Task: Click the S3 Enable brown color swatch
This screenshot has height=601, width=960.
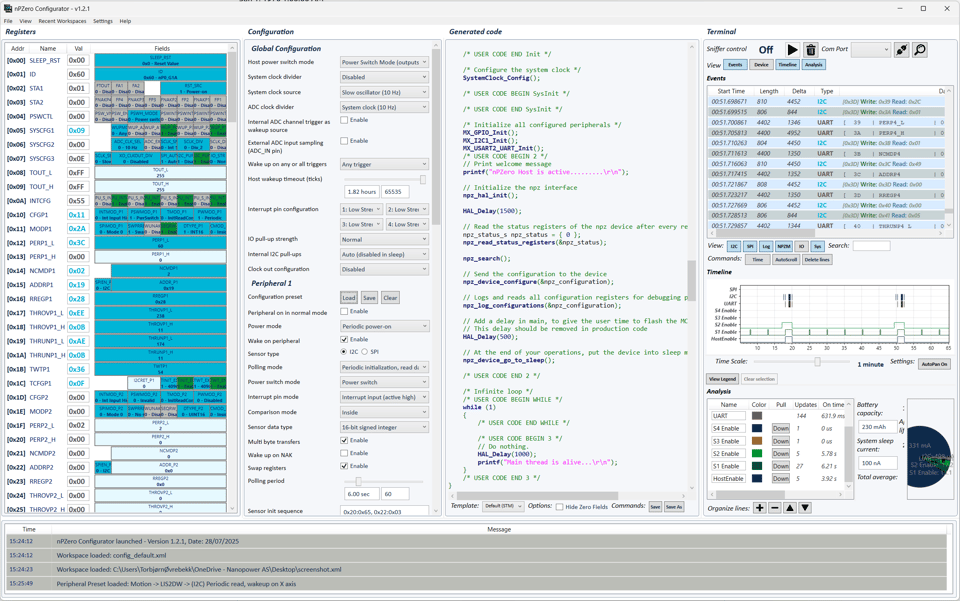Action: (757, 441)
